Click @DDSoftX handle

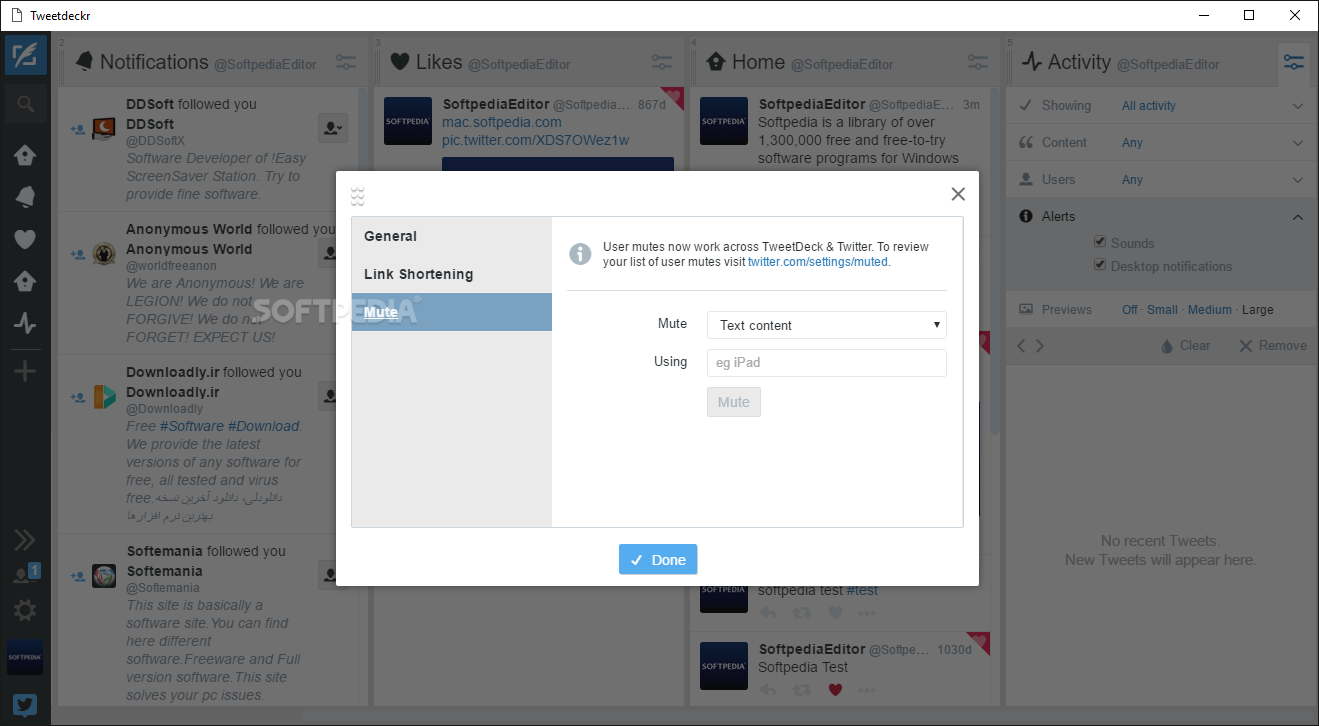[x=155, y=141]
